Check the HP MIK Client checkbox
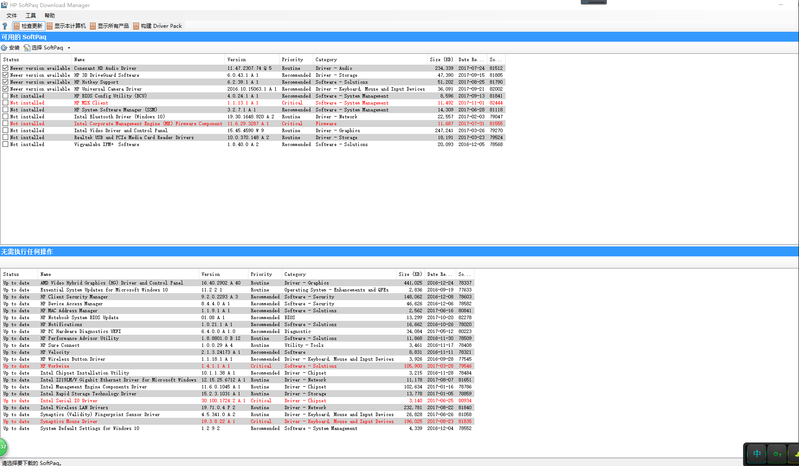The height and width of the screenshot is (466, 799). point(5,103)
